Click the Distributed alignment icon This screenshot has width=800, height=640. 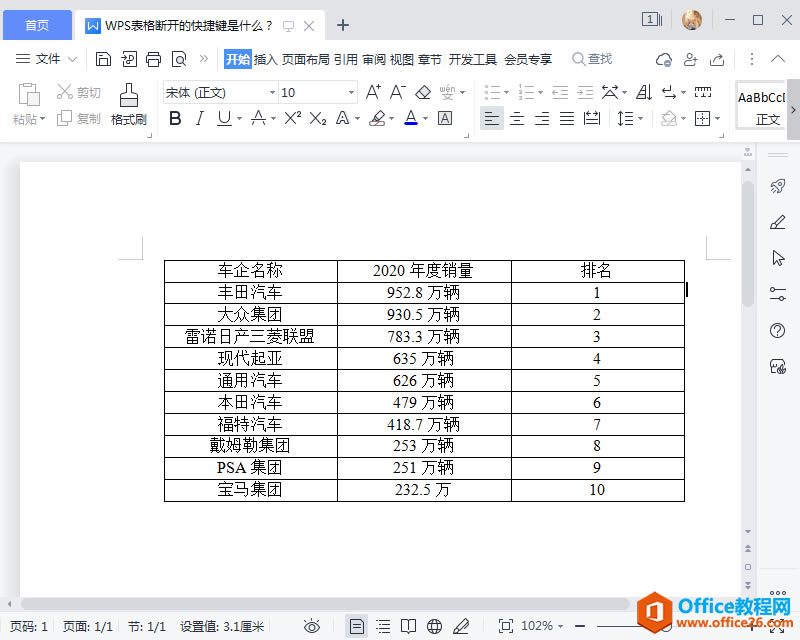point(592,118)
